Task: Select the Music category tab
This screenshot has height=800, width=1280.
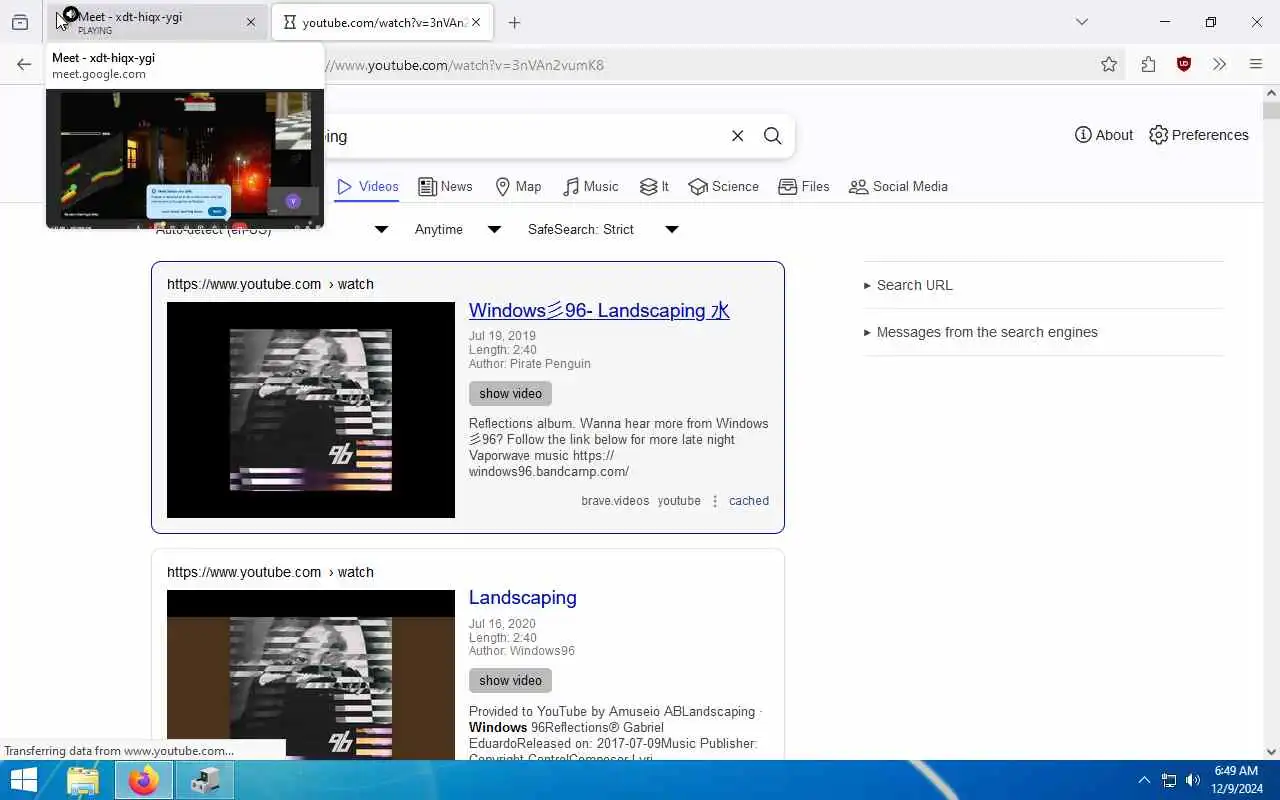Action: (590, 187)
